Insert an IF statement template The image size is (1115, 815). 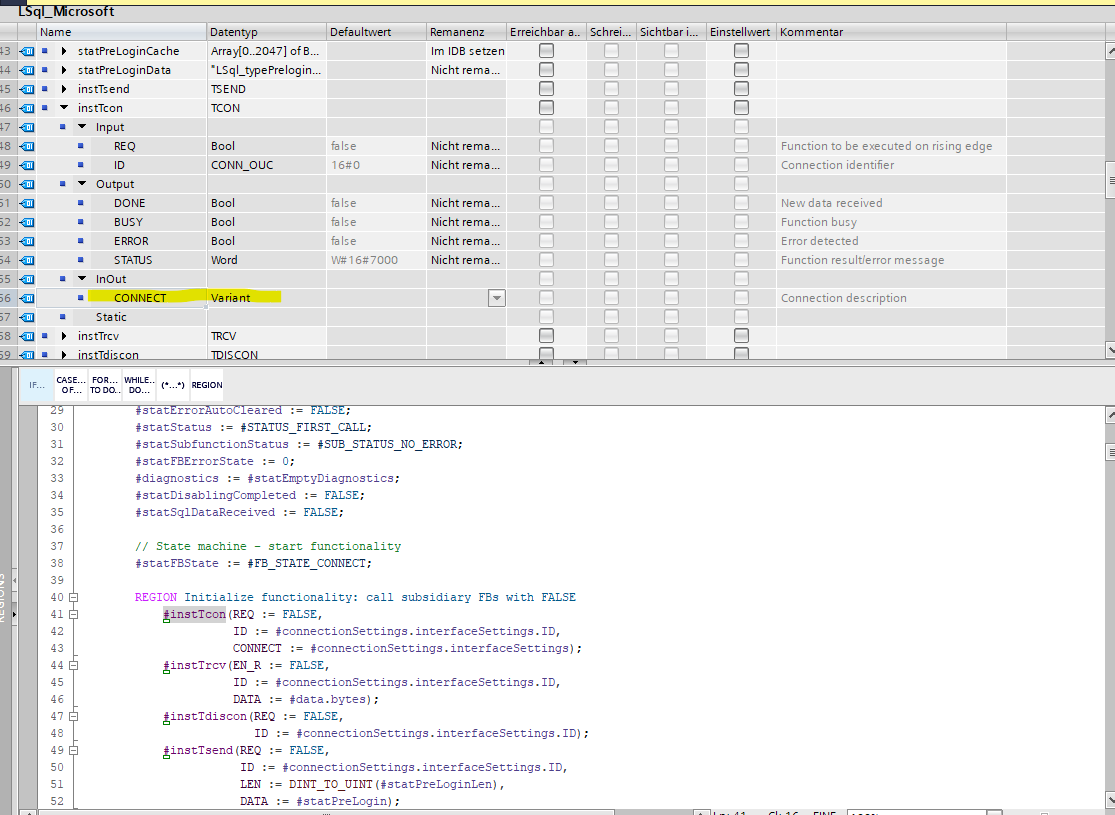coord(37,384)
